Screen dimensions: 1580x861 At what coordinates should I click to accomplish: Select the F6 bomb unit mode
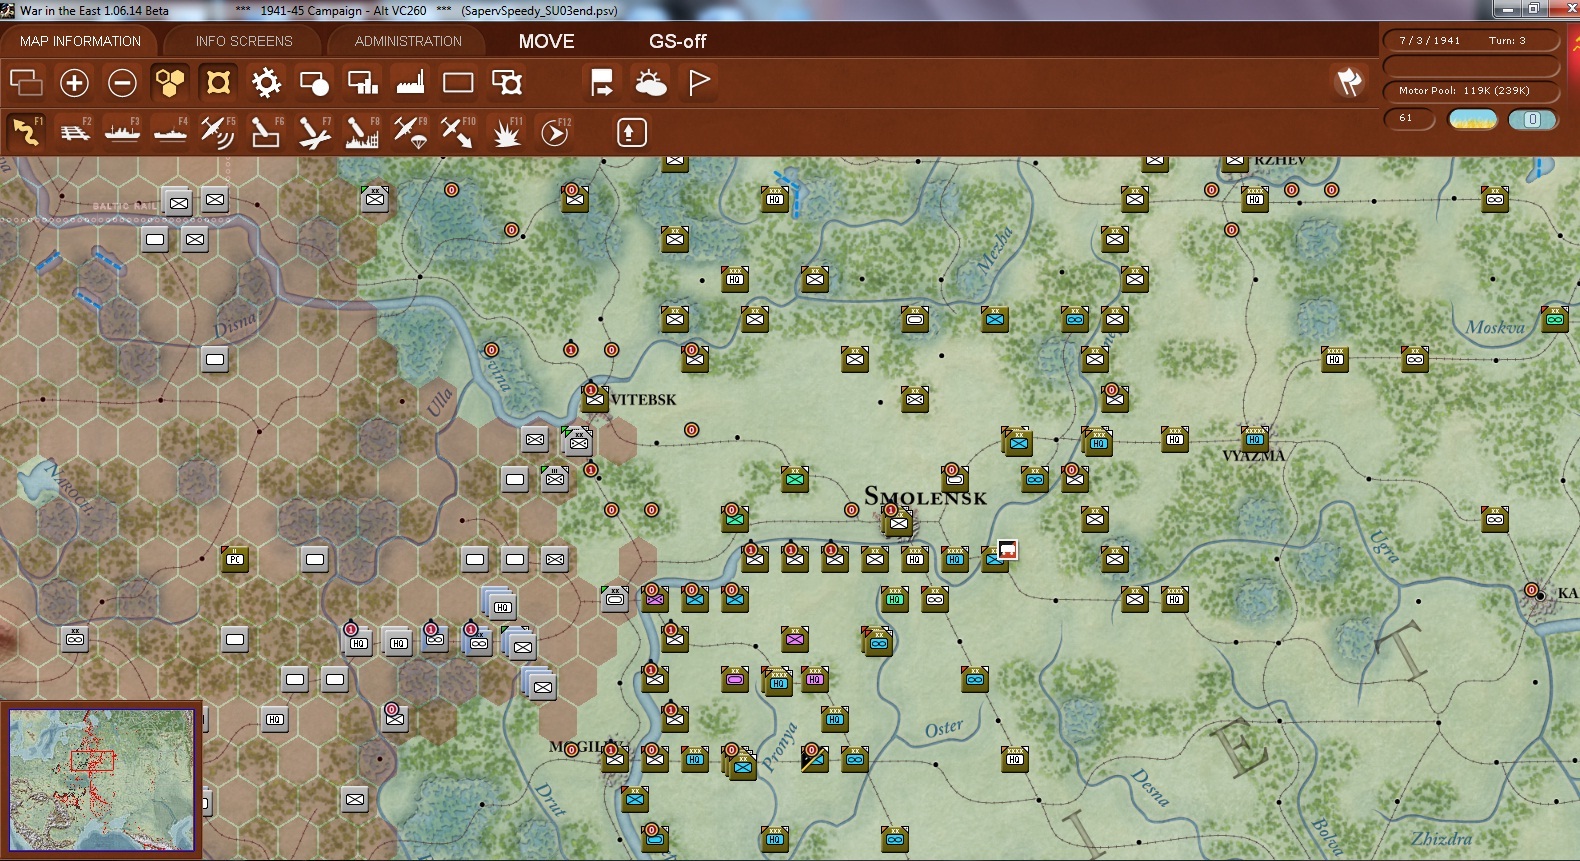click(x=266, y=132)
